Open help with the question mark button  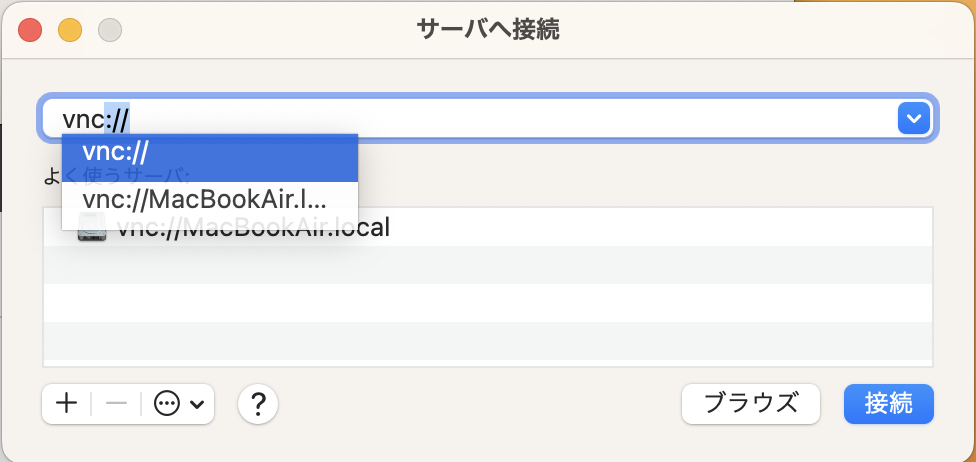point(258,404)
